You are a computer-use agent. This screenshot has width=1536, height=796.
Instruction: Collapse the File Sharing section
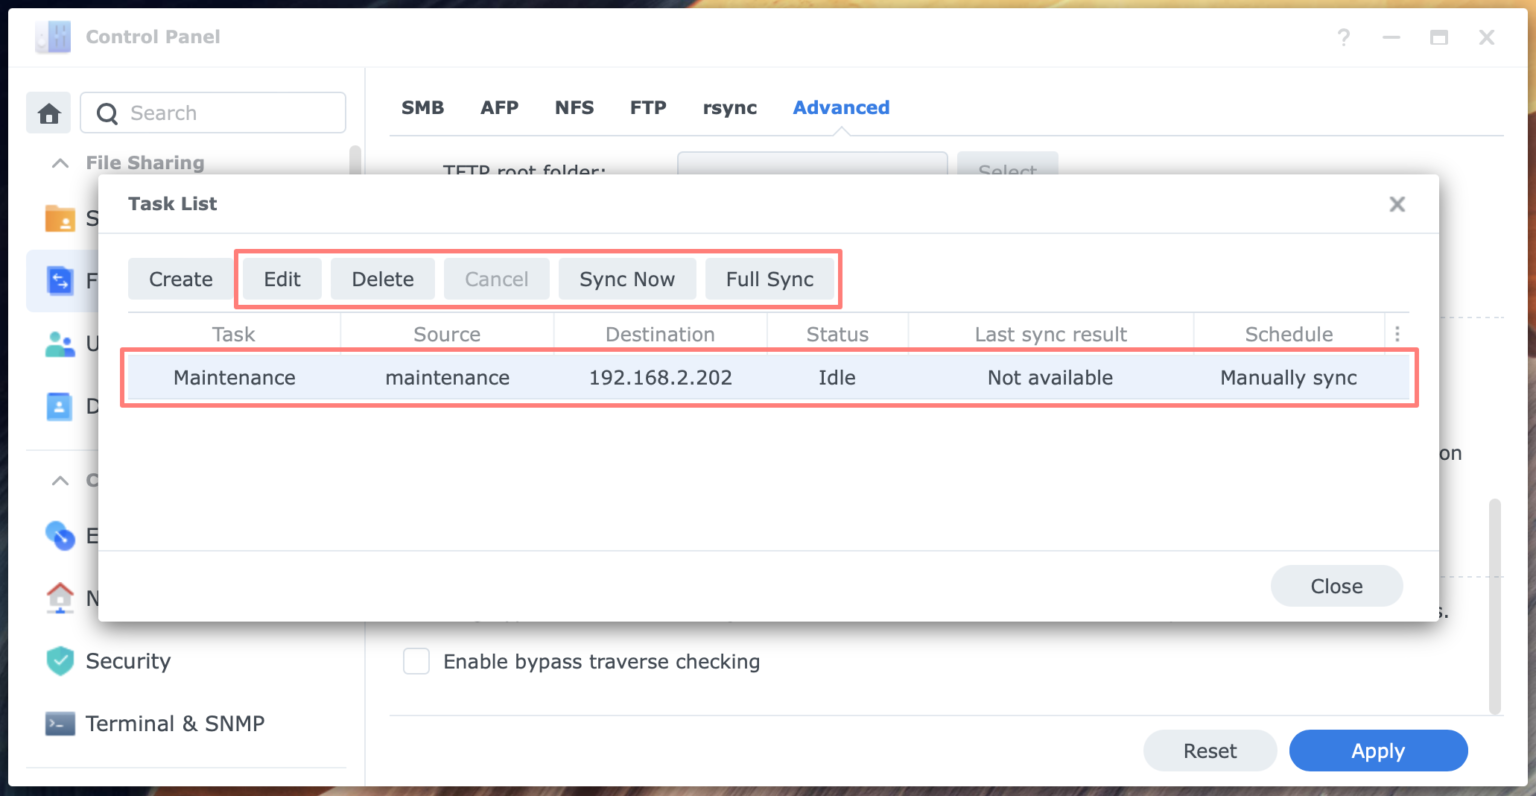pyautogui.click(x=60, y=163)
